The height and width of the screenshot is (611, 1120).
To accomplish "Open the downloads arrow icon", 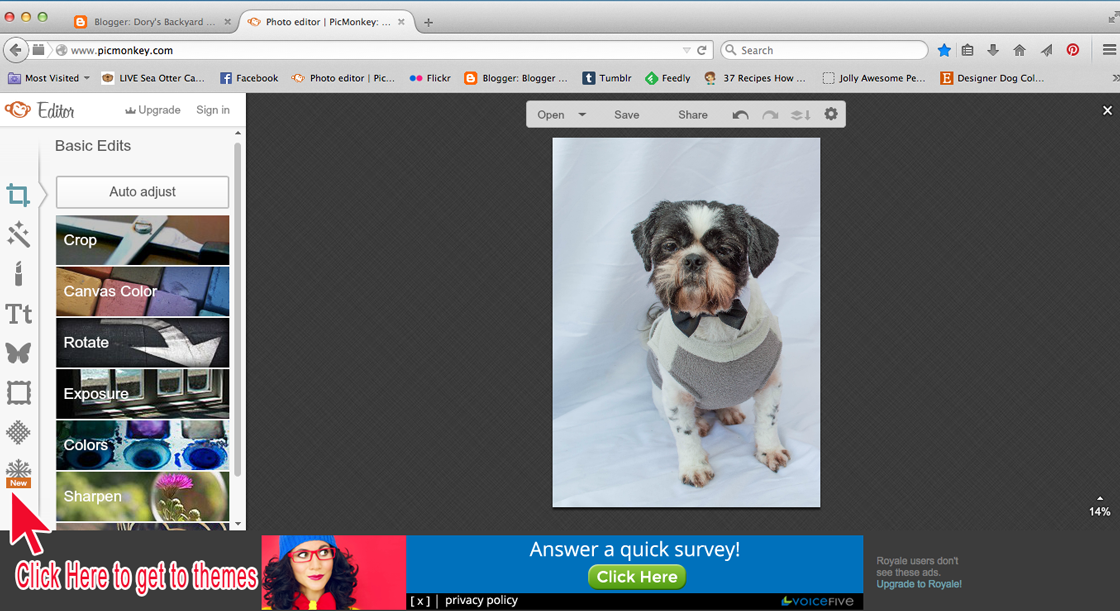I will coord(993,50).
